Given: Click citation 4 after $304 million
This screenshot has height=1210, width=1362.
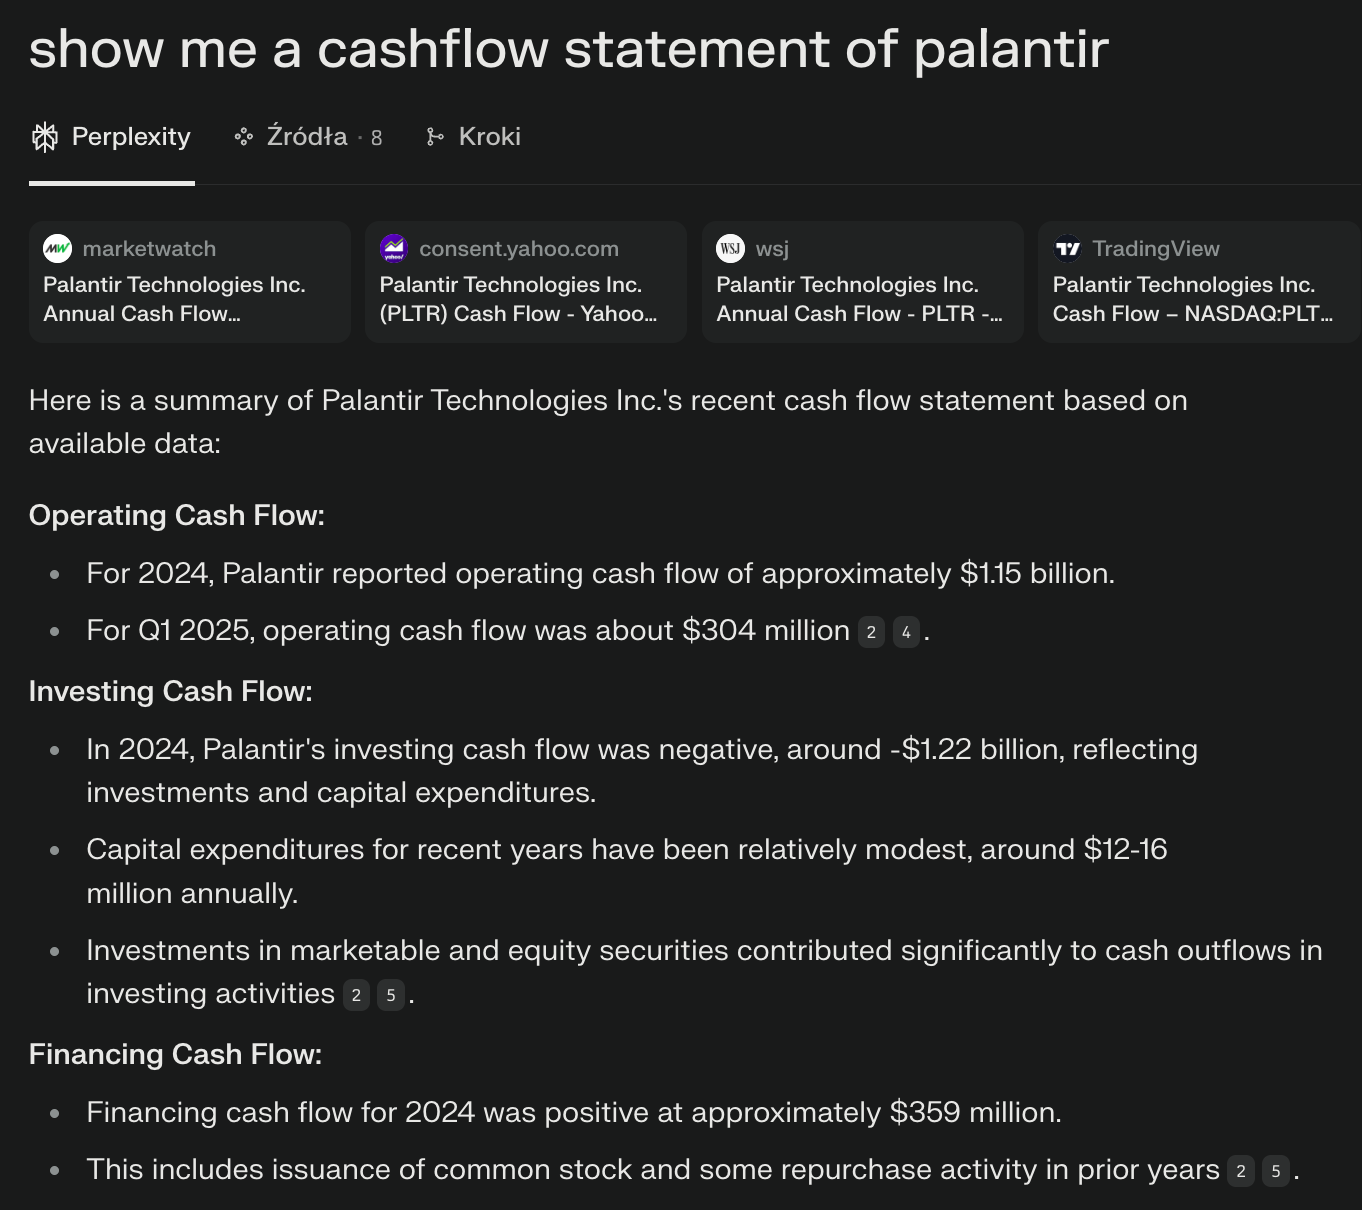Looking at the screenshot, I should coord(906,632).
